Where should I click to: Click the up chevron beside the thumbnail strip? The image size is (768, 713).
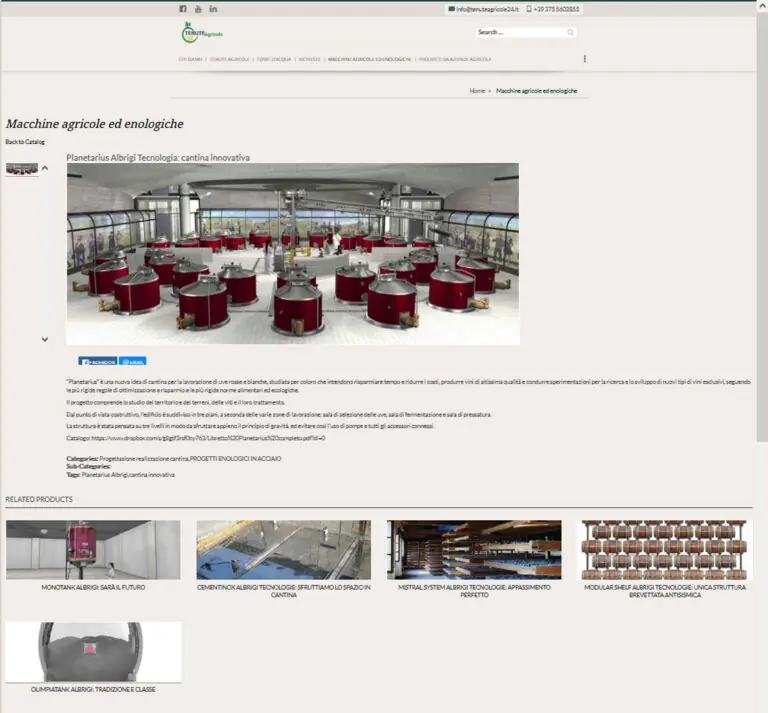click(x=45, y=168)
